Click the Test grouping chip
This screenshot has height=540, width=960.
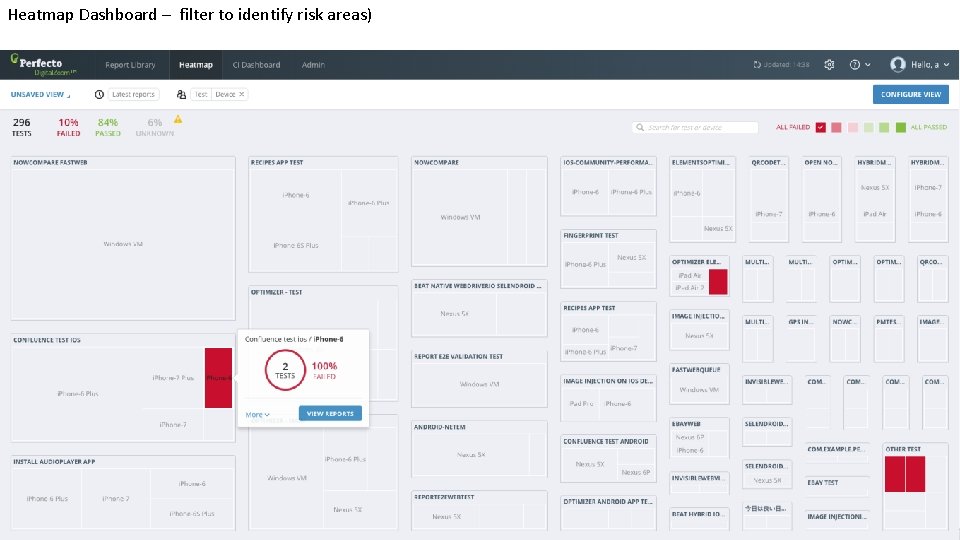(x=201, y=94)
